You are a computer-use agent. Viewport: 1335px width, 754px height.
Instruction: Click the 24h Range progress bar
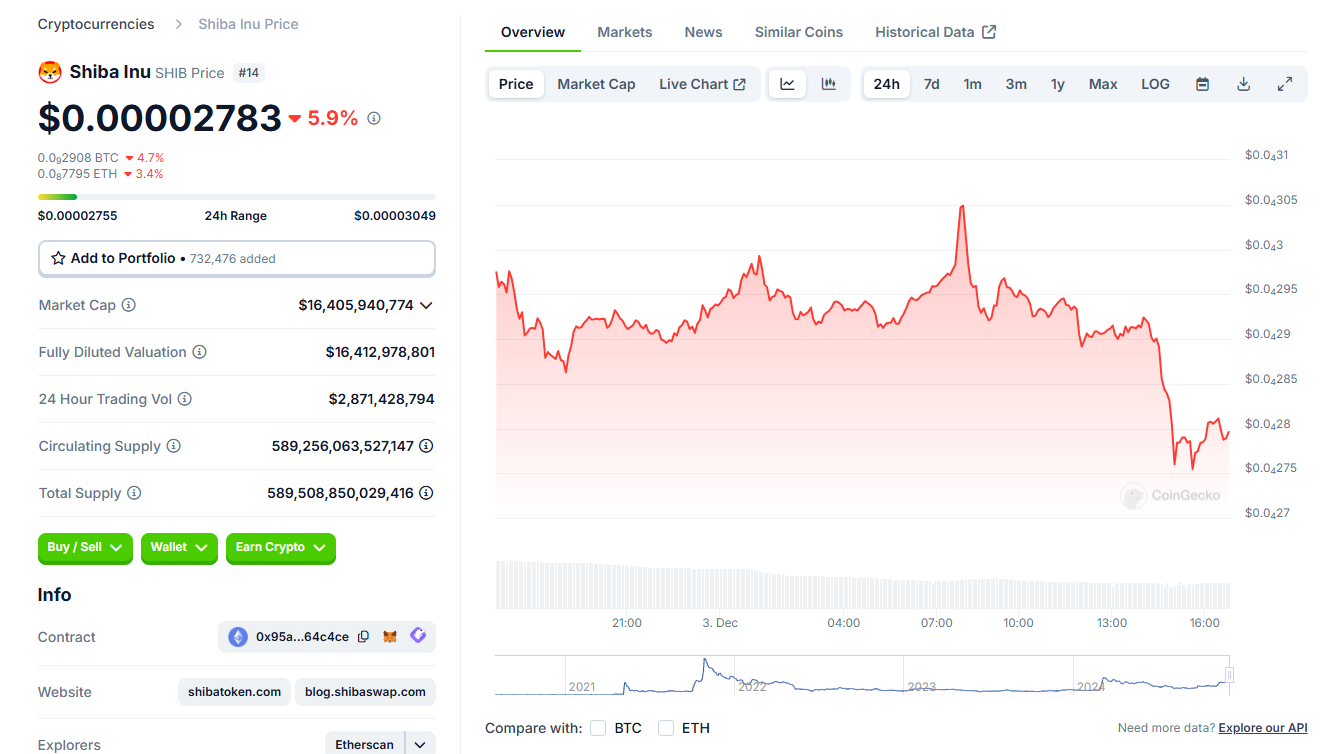point(237,197)
